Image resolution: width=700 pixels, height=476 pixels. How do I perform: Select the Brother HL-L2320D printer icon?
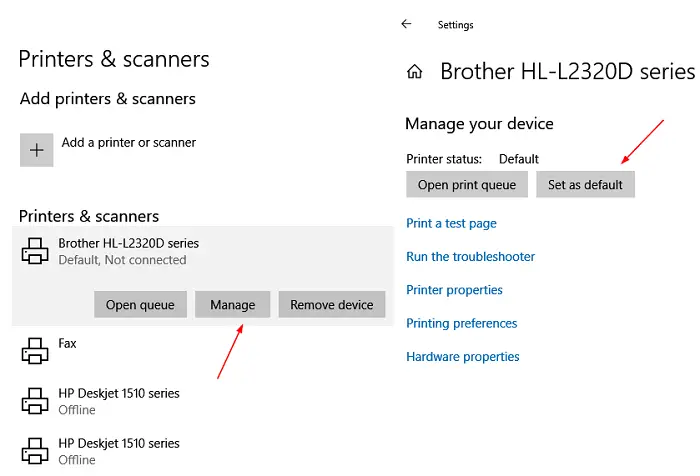[x=35, y=251]
